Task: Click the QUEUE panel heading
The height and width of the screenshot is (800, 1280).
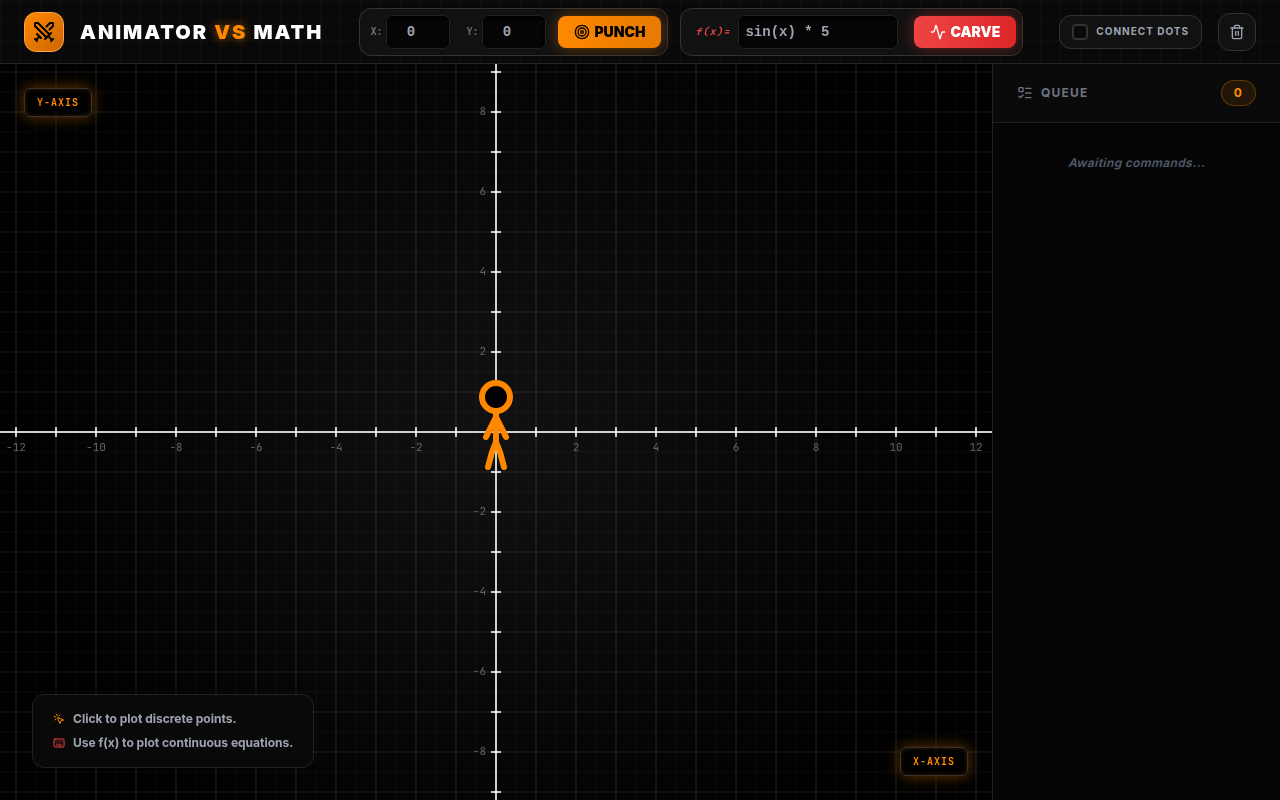Action: 1064,93
